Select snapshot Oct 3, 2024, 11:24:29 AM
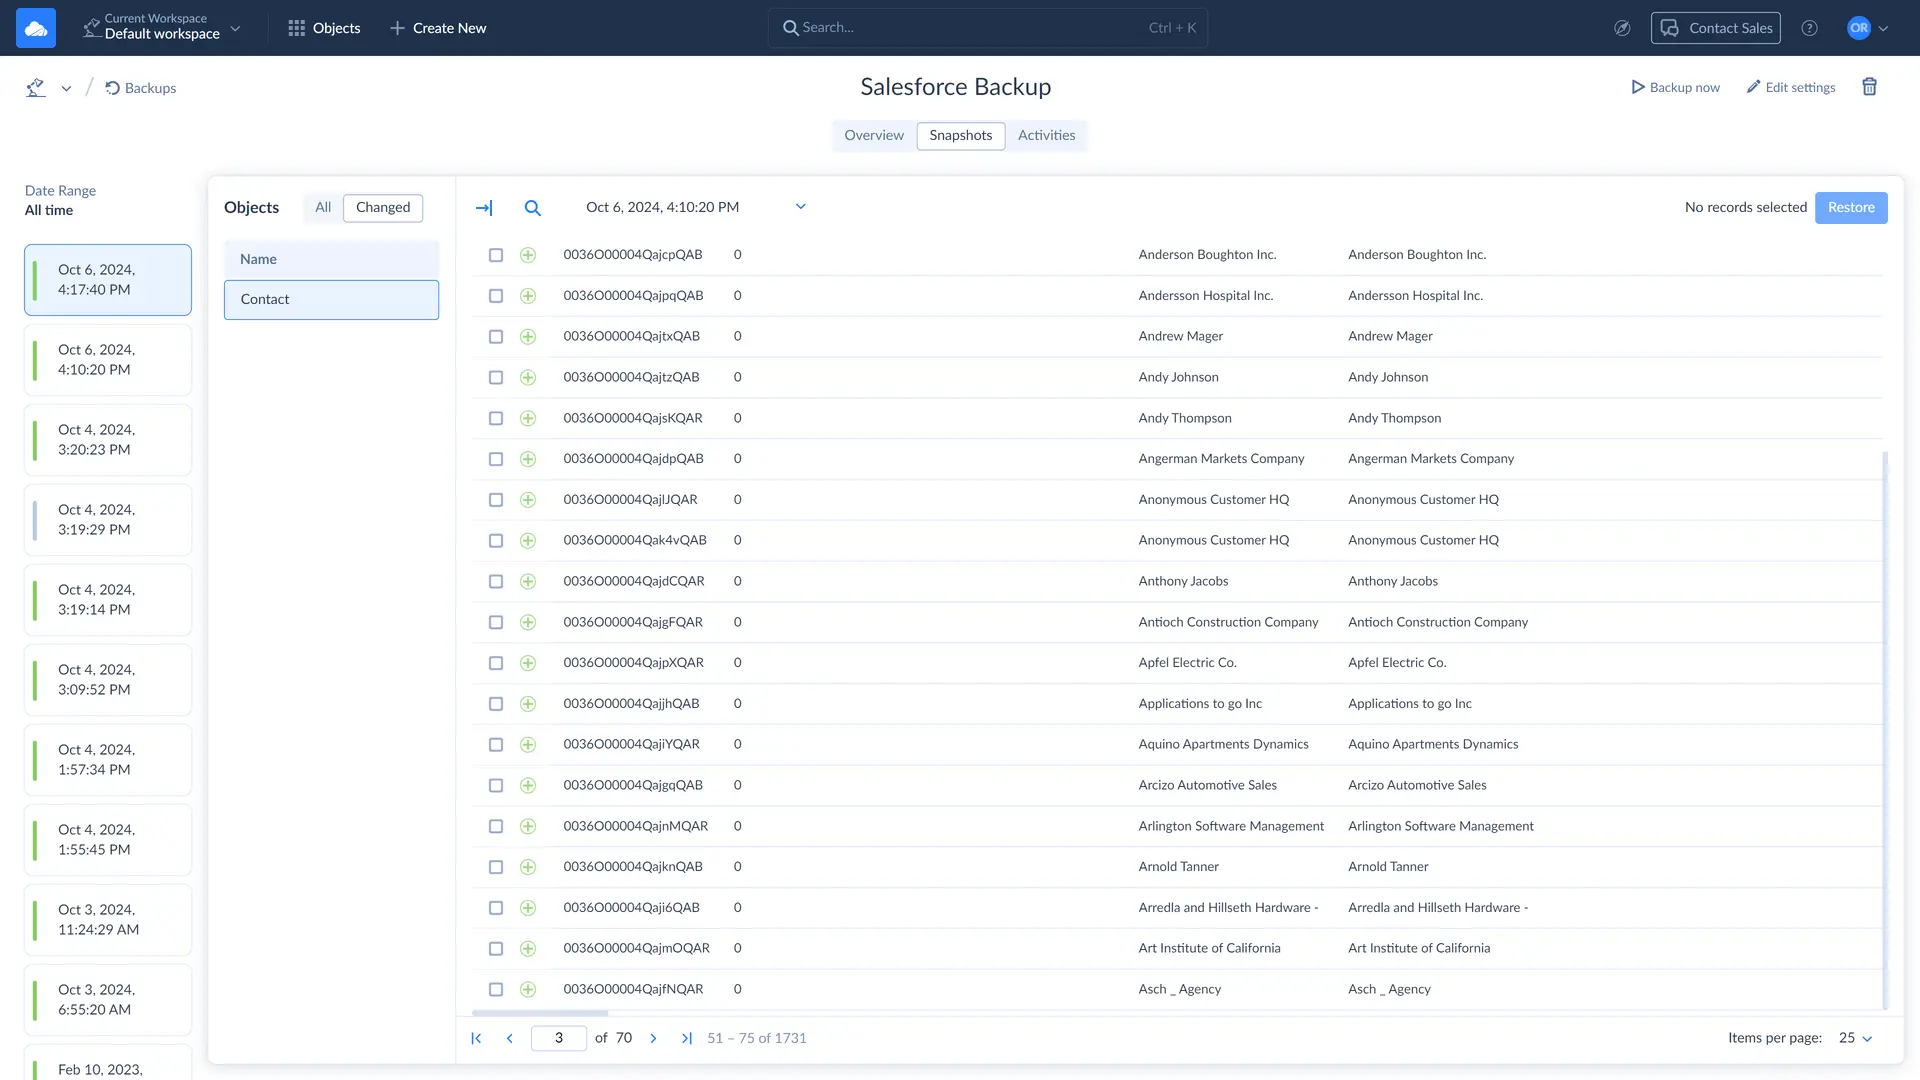The image size is (1920, 1080). (x=108, y=920)
